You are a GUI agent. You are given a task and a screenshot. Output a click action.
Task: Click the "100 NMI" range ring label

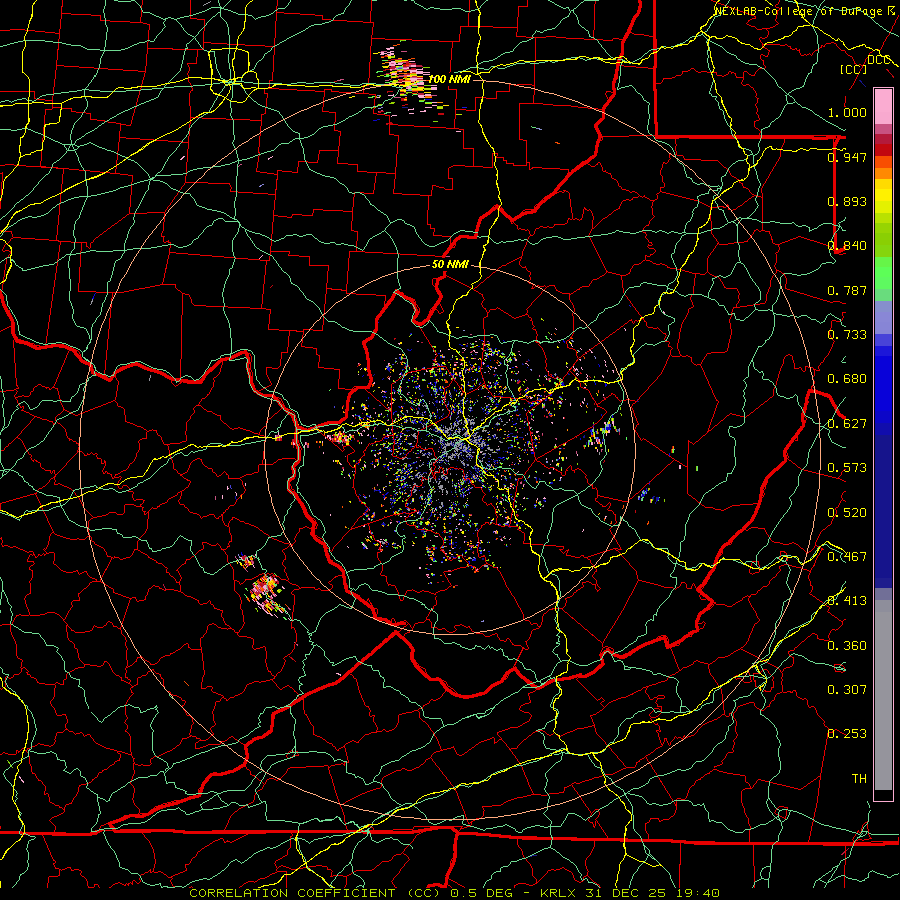click(449, 79)
